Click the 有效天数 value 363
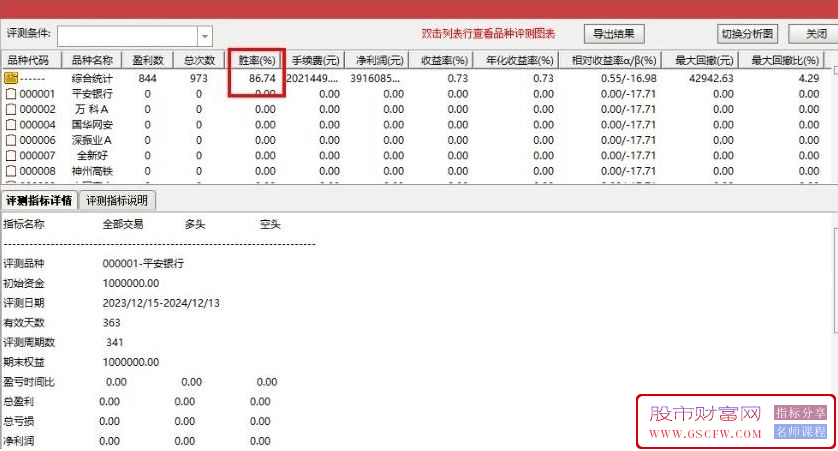838x451 pixels. tap(112, 323)
